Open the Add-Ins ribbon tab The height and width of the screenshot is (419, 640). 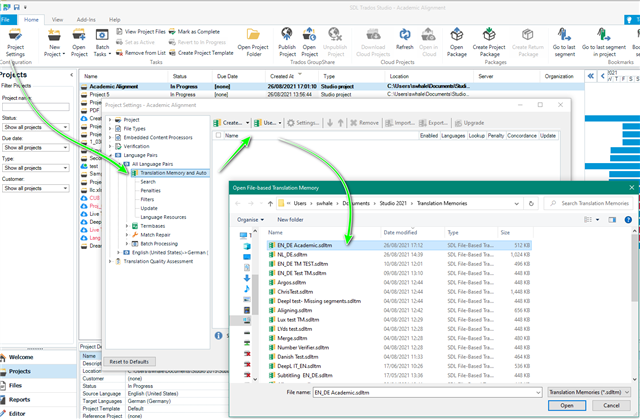coord(86,19)
